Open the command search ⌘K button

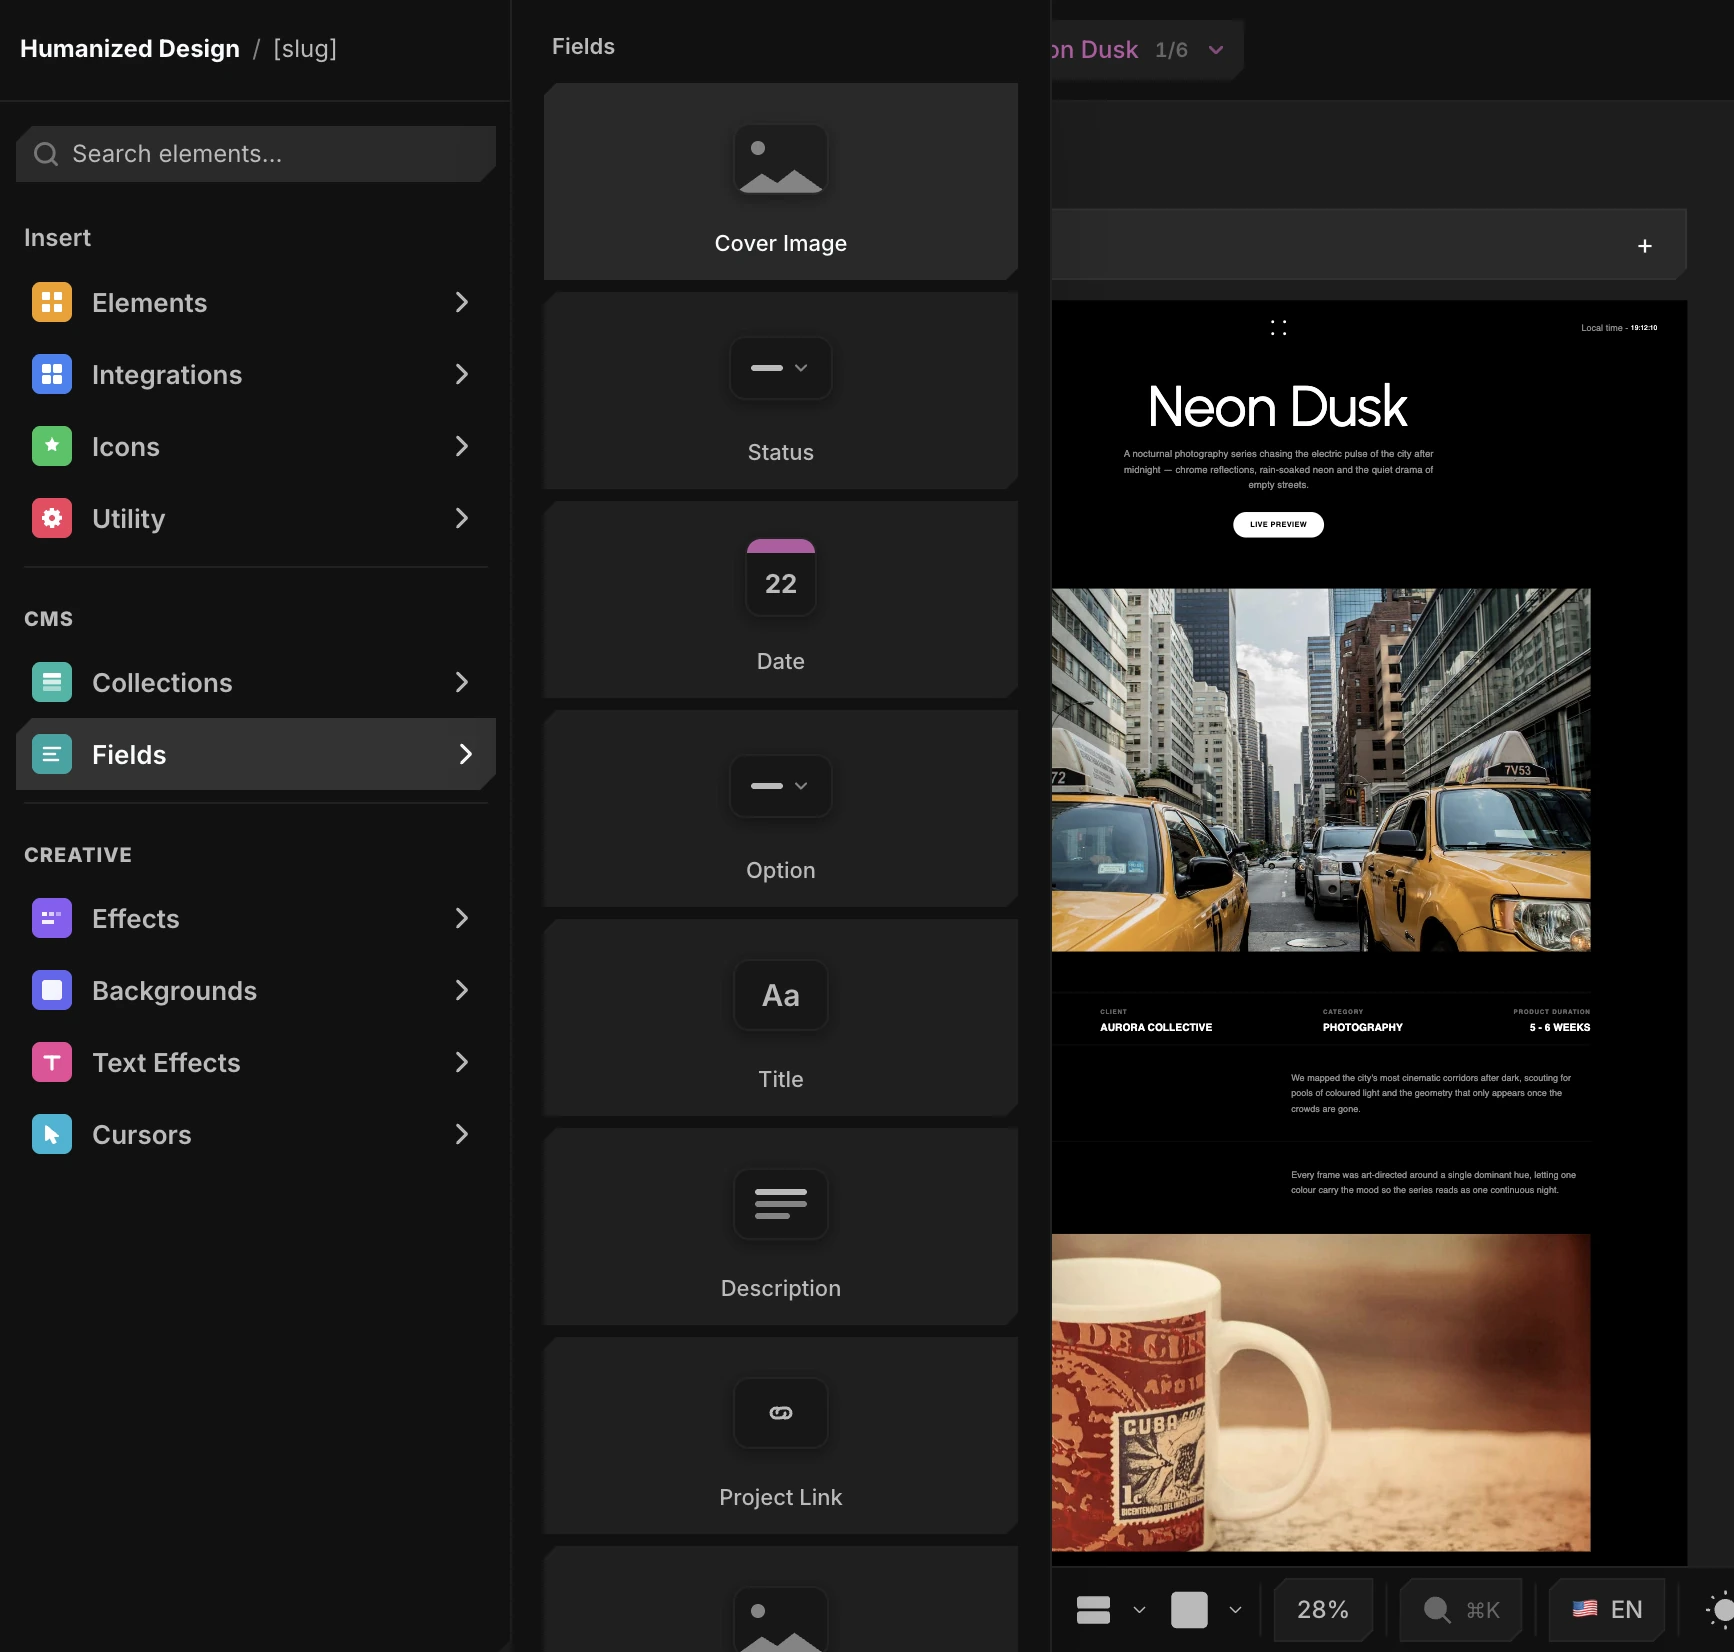coord(1461,1610)
